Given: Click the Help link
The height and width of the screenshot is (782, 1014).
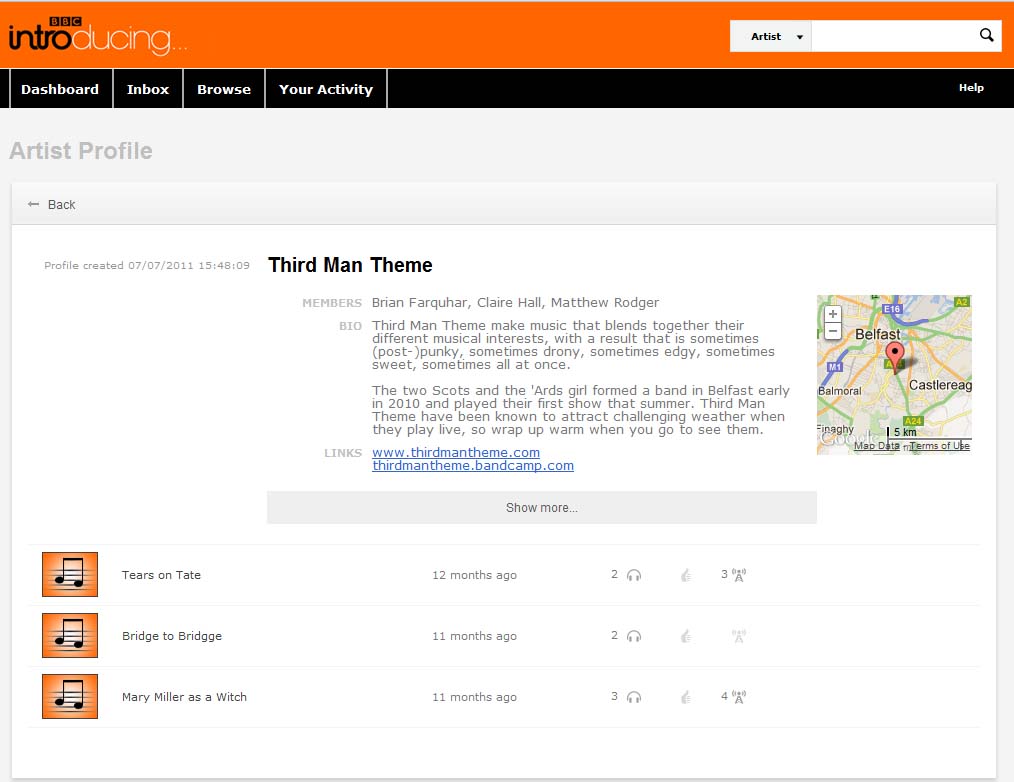Looking at the screenshot, I should coord(971,88).
